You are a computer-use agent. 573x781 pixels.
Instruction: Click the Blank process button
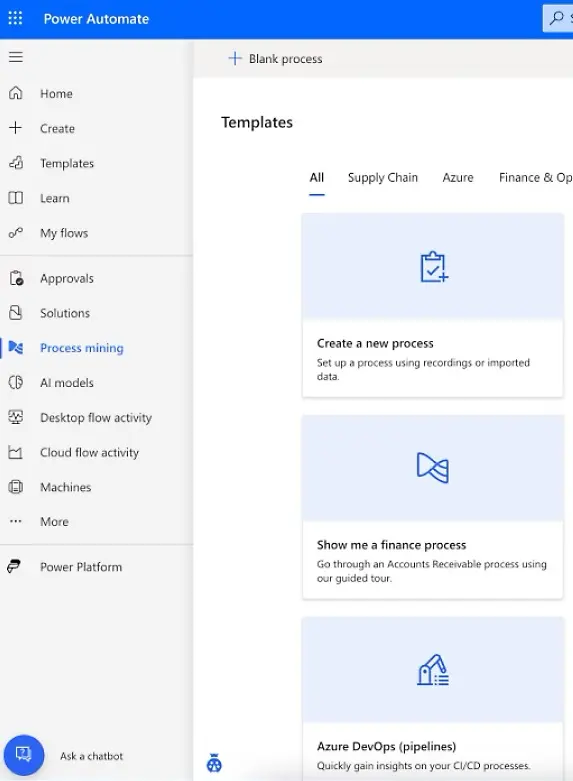point(275,59)
